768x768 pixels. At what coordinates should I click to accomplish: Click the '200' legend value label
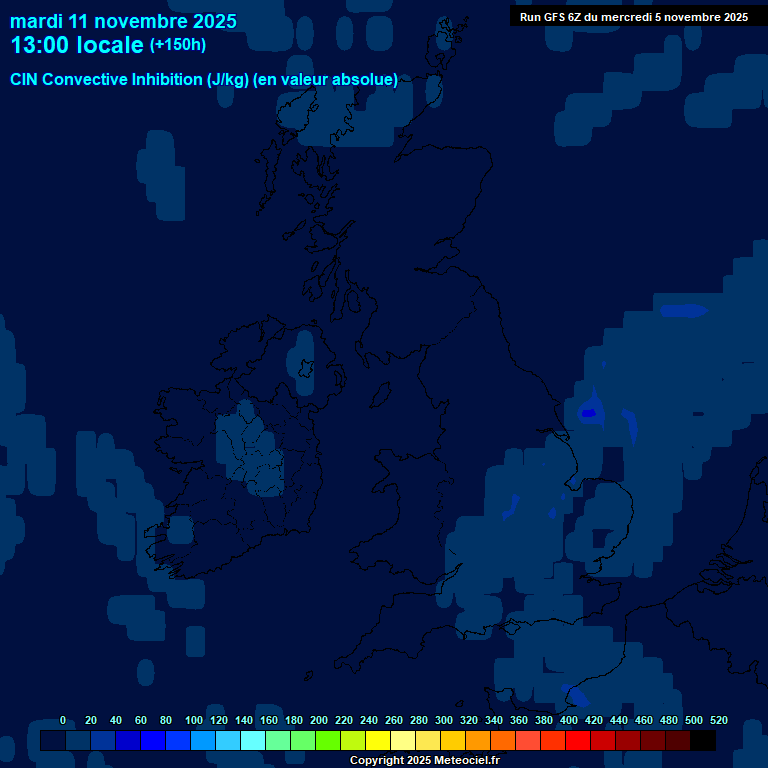pos(318,720)
